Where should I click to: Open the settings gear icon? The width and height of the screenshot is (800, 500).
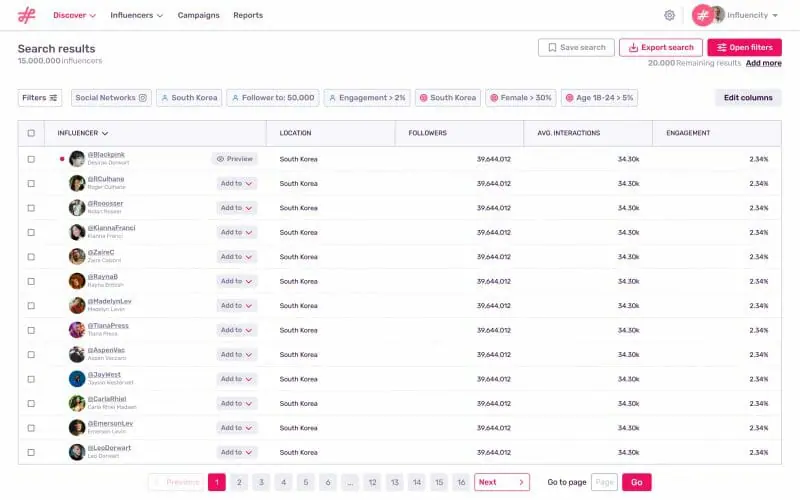point(669,15)
